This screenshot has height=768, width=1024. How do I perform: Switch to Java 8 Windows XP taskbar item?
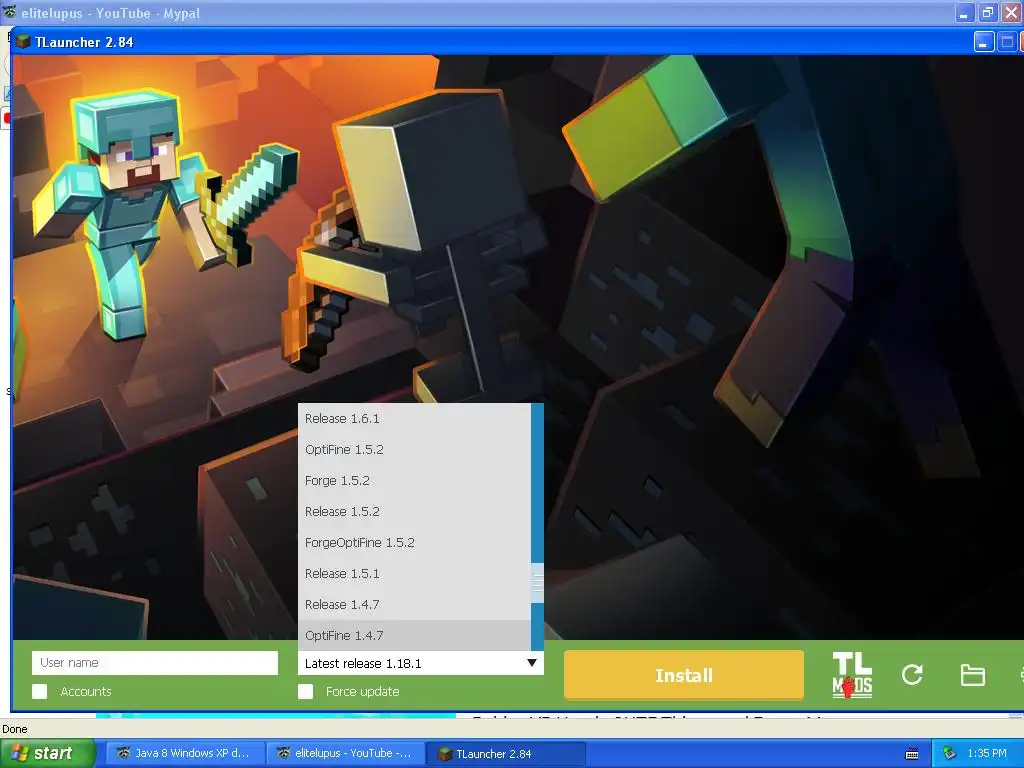pos(185,754)
